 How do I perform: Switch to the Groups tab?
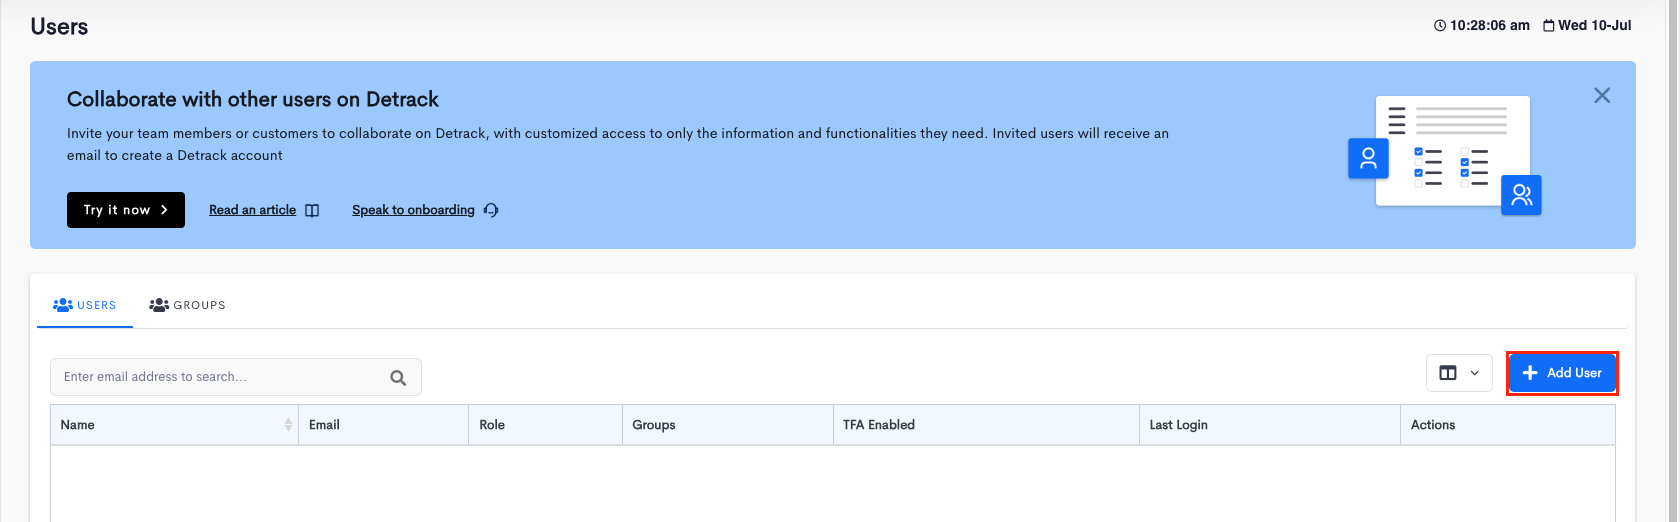[187, 305]
